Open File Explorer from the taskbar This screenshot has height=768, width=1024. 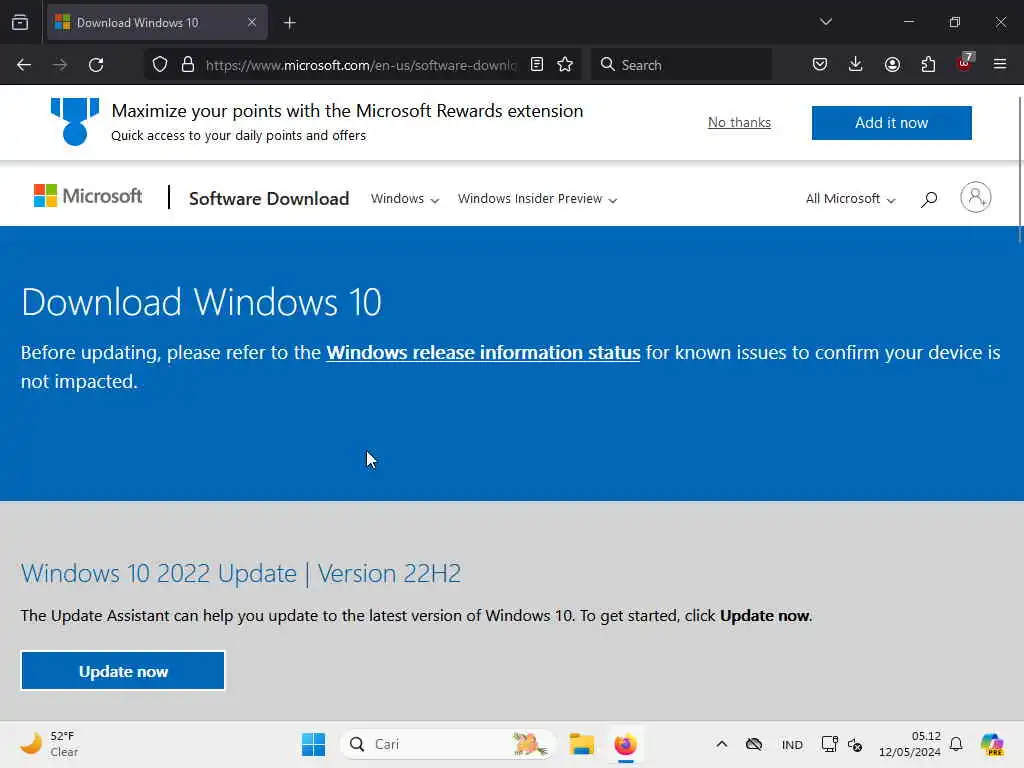(581, 744)
